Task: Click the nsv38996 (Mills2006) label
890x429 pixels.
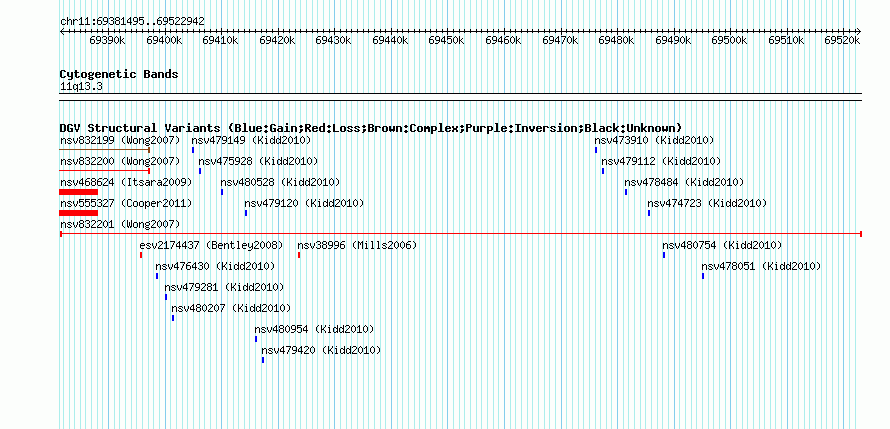Action: point(357,245)
